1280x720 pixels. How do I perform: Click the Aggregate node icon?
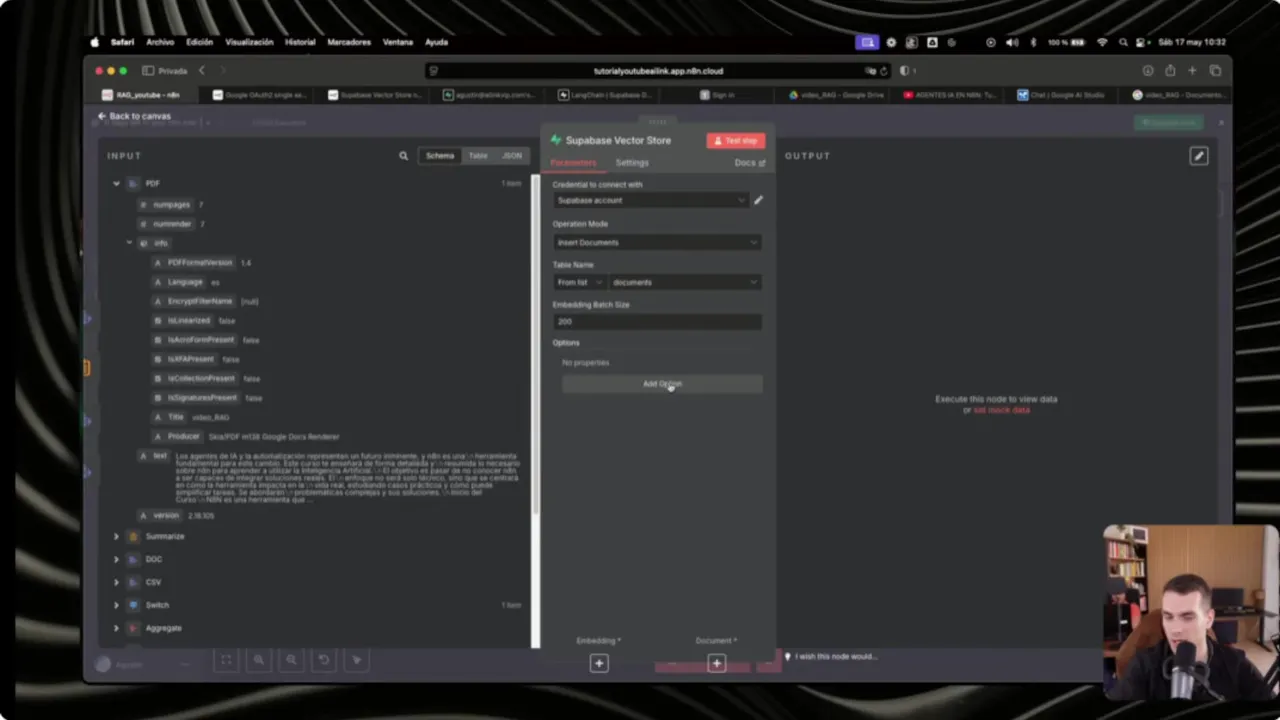click(x=134, y=628)
